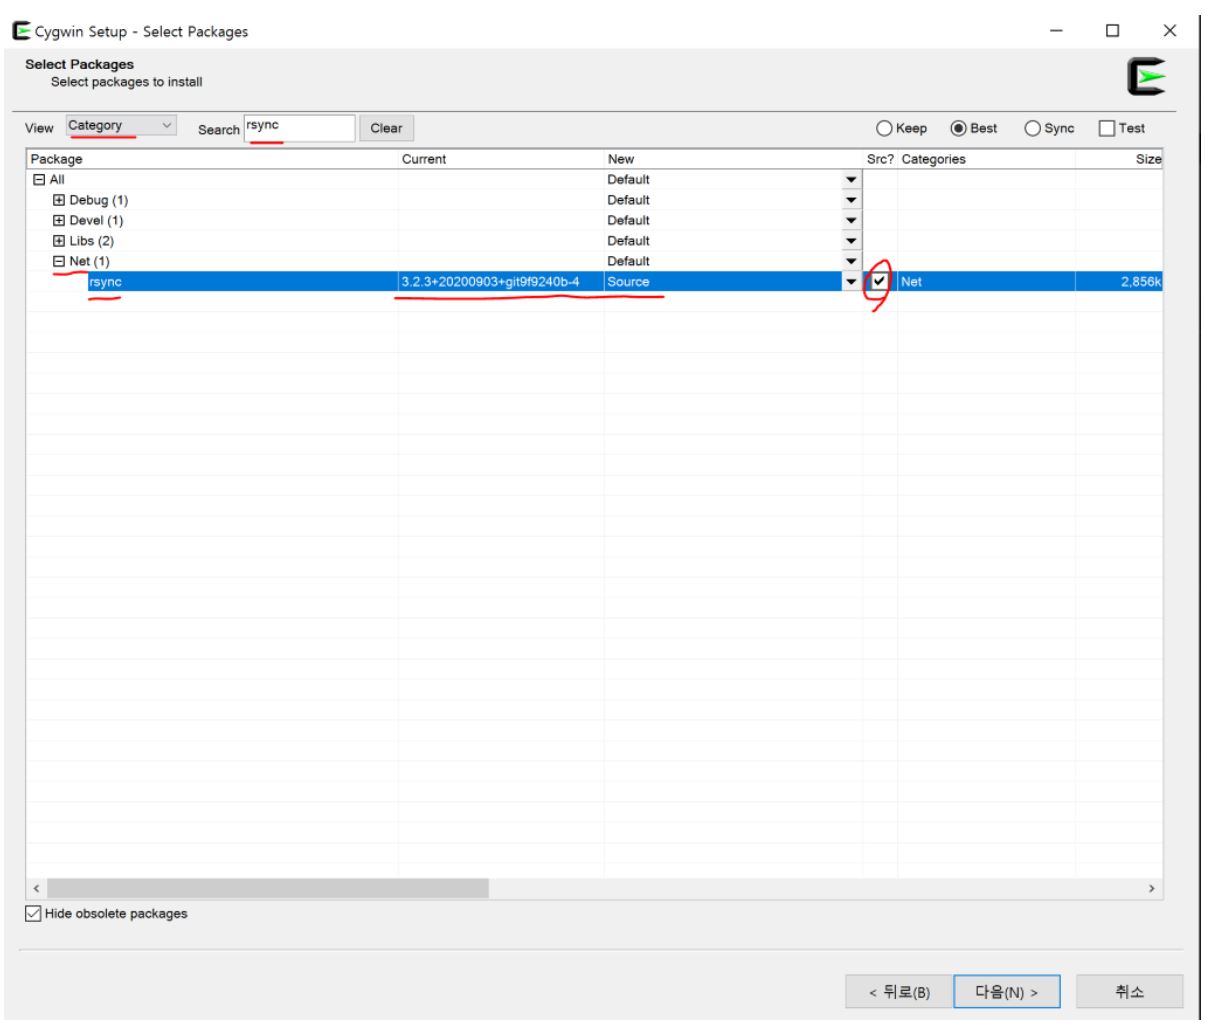The image size is (1205, 1035).
Task: Click the Src? column header
Action: (x=880, y=159)
